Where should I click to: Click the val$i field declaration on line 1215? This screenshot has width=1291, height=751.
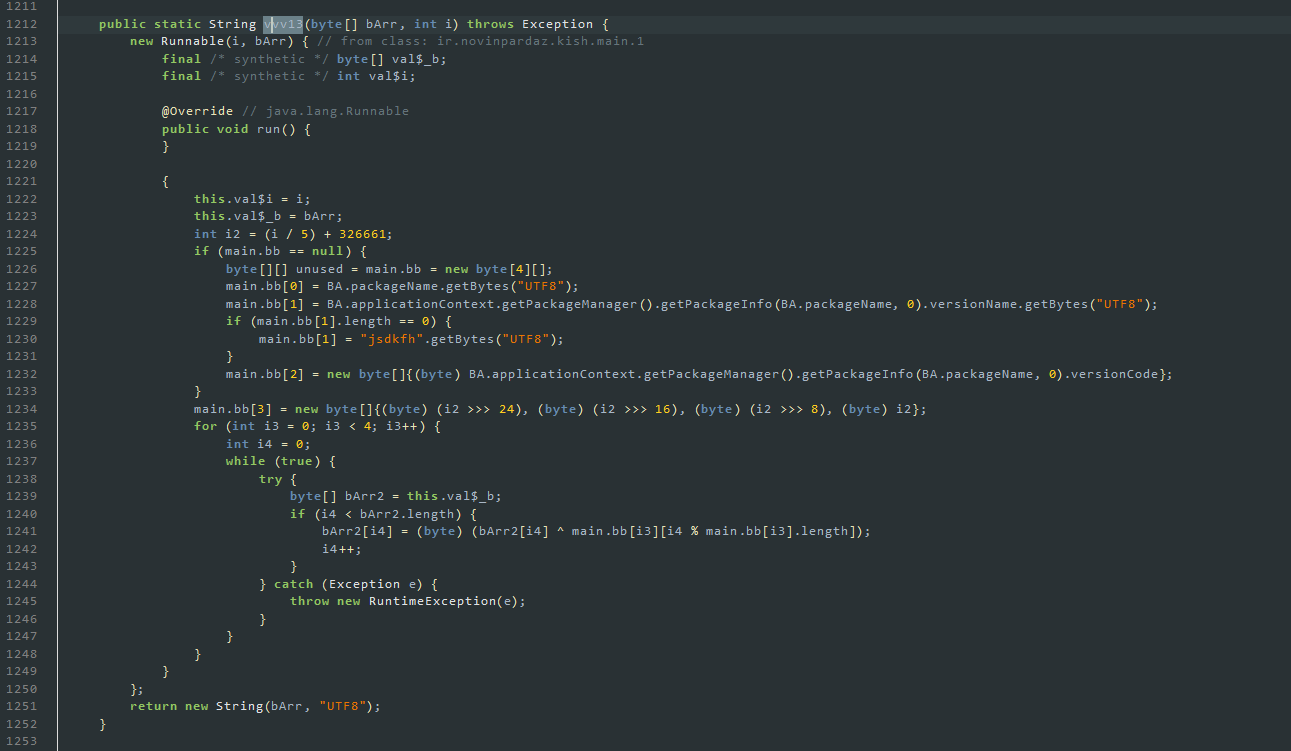pyautogui.click(x=392, y=76)
